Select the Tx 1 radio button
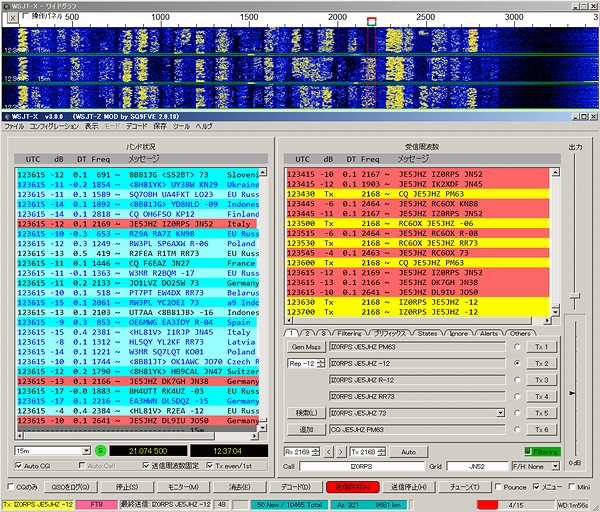Image resolution: width=600 pixels, height=512 pixels. coord(517,347)
